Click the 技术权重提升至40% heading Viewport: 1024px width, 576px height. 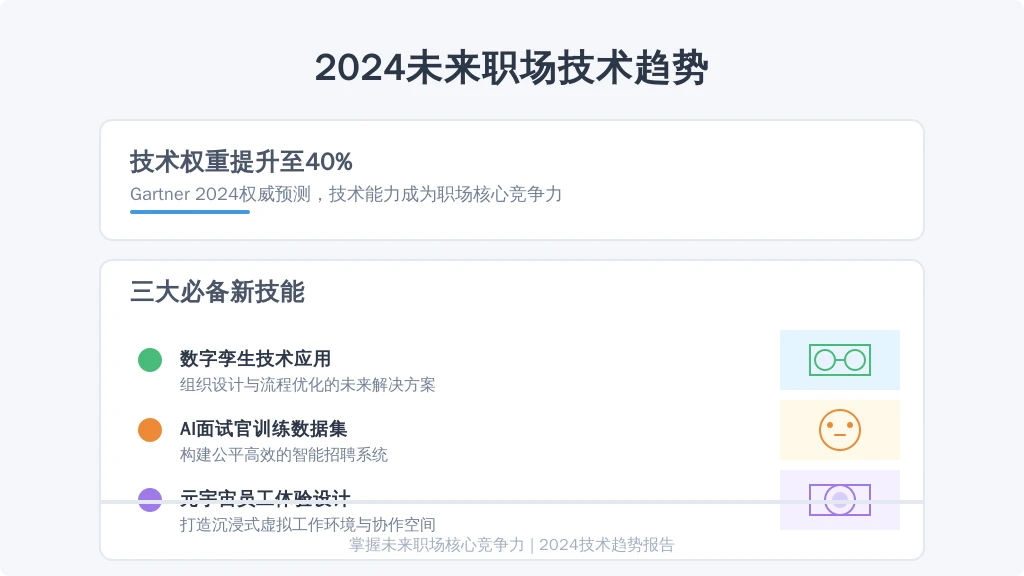(241, 161)
